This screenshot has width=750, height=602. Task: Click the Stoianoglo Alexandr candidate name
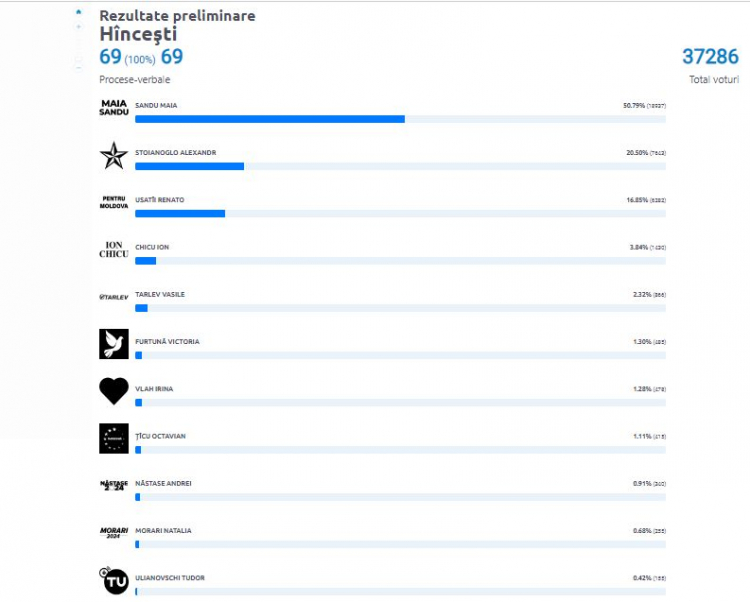[x=176, y=153]
